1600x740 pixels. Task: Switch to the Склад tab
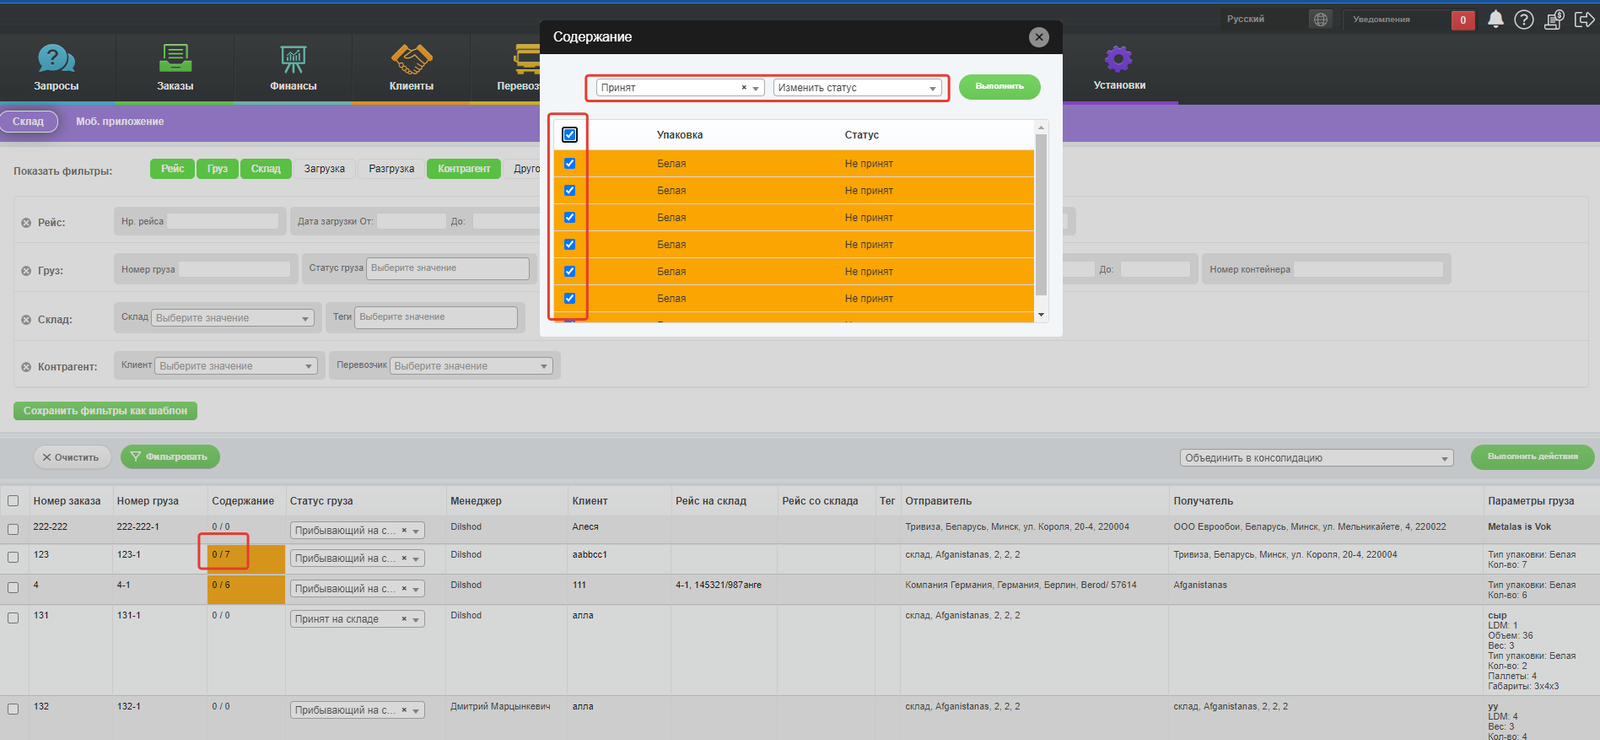[x=28, y=122]
